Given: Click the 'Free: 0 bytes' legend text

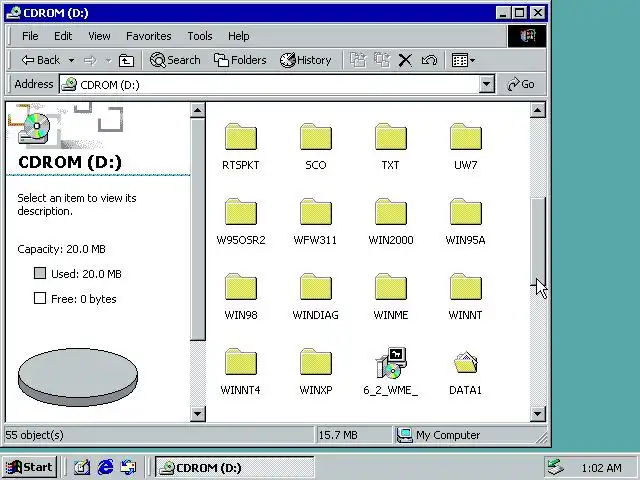Looking at the screenshot, I should [84, 299].
